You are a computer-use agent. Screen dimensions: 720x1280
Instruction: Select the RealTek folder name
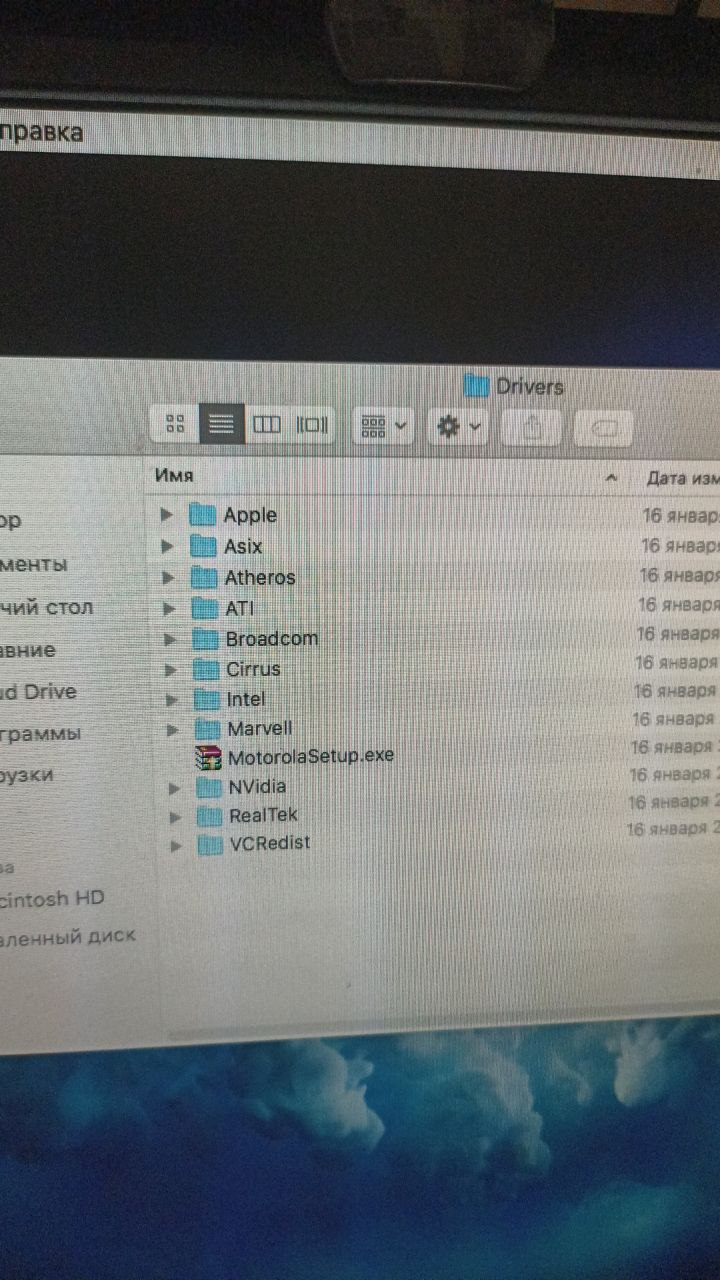point(263,815)
